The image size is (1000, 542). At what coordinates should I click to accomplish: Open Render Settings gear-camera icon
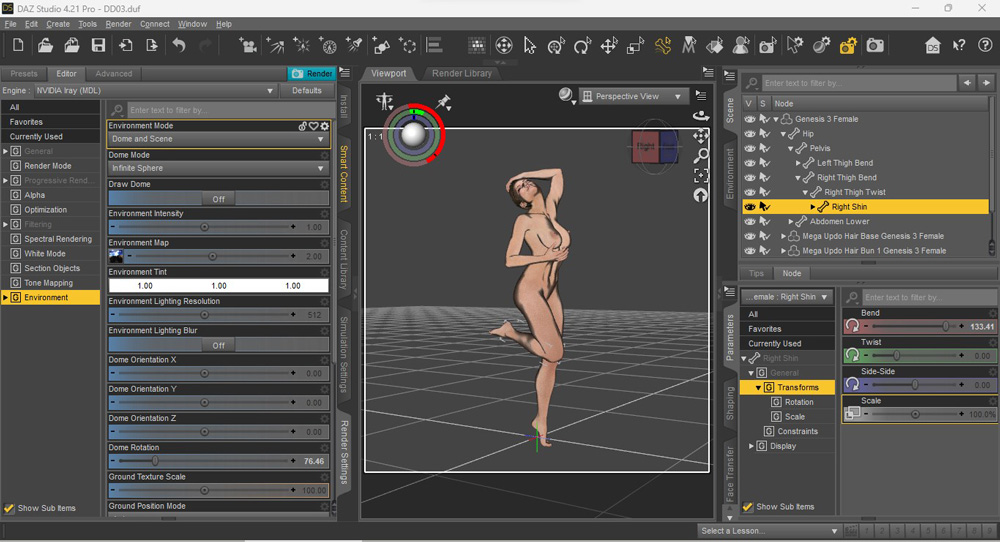tap(848, 45)
